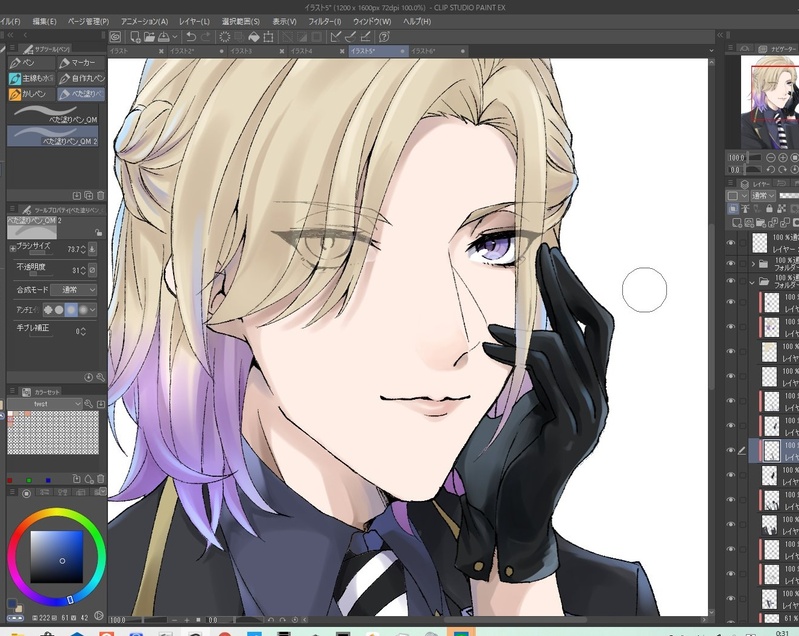The height and width of the screenshot is (636, 799).
Task: Select マーカー sub tool group
Action: click(x=81, y=63)
